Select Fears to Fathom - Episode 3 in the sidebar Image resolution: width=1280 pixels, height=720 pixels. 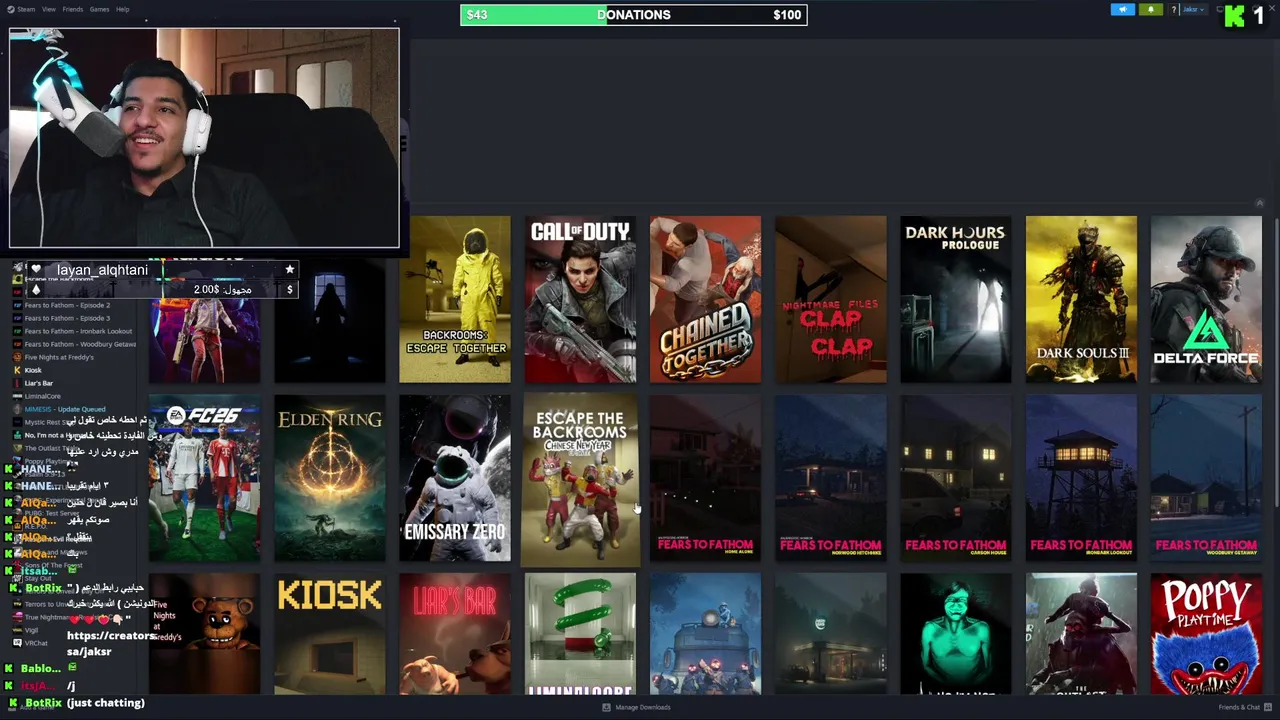[x=67, y=318]
